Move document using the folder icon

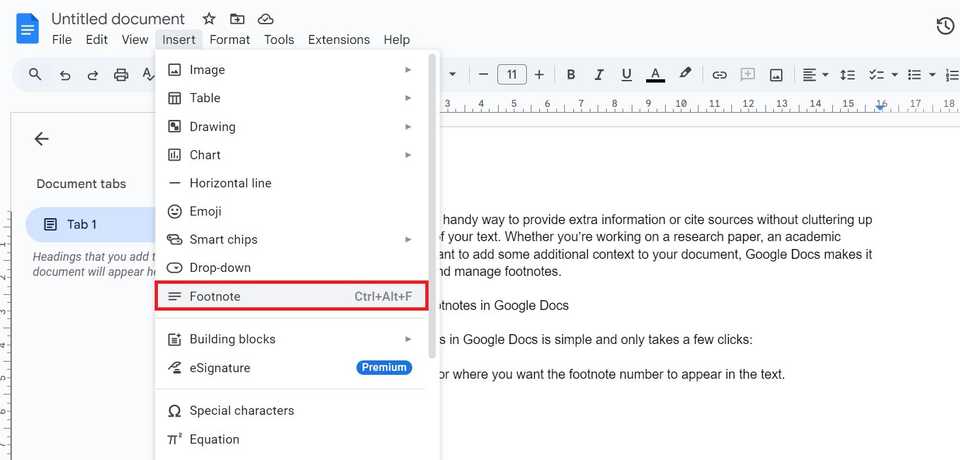[x=237, y=19]
